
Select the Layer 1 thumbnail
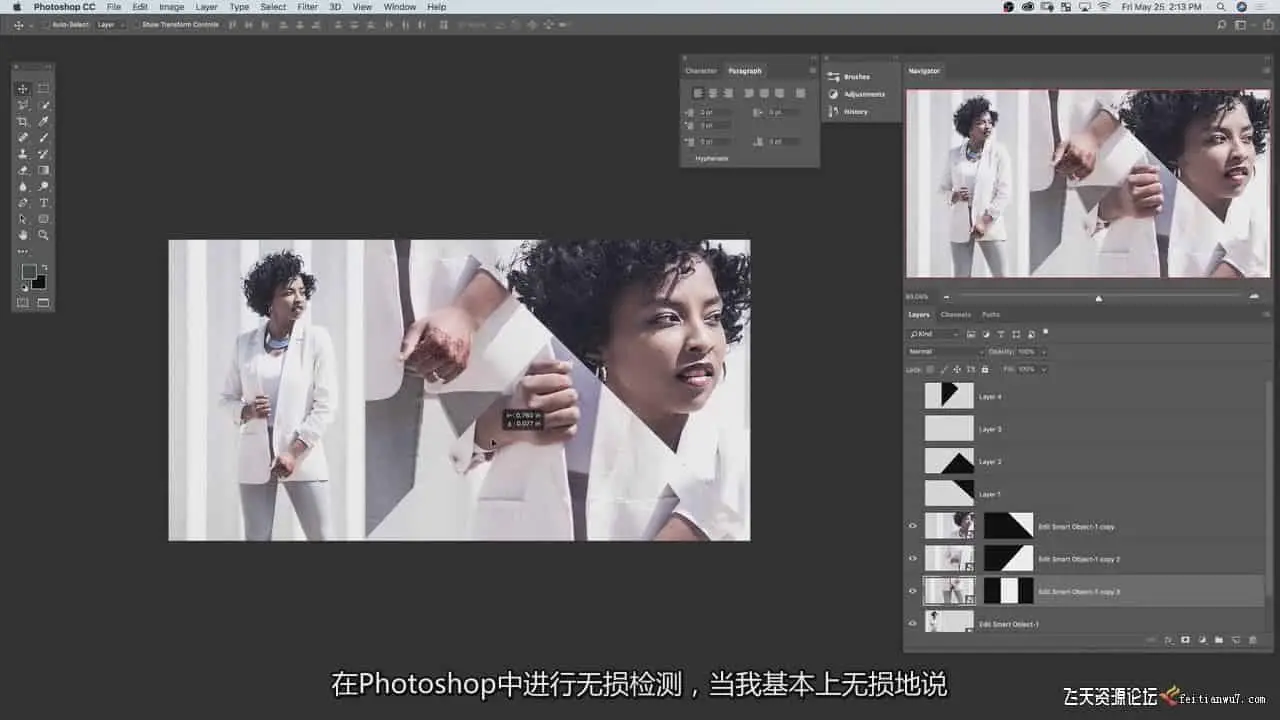(949, 493)
